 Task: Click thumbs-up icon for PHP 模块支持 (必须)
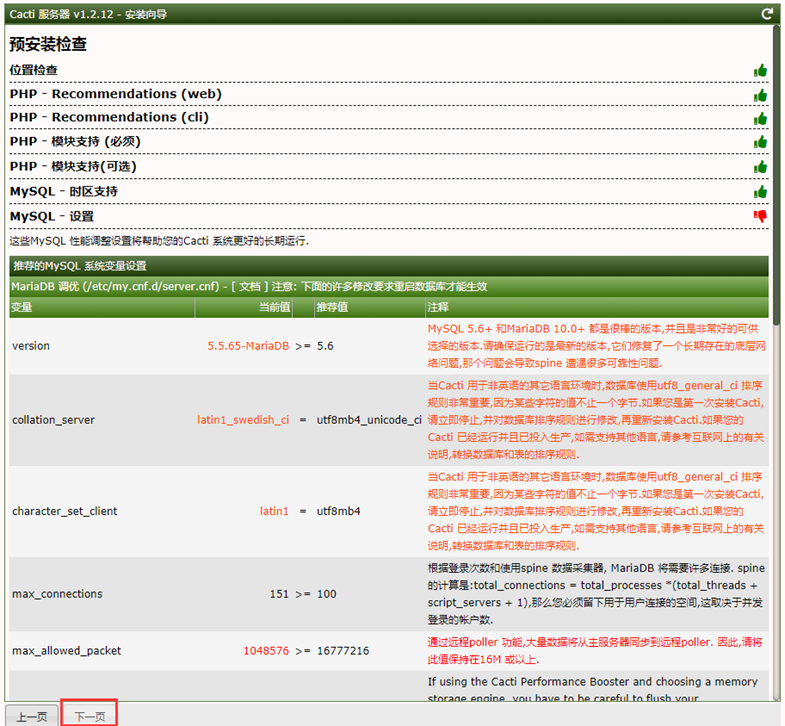(x=760, y=142)
